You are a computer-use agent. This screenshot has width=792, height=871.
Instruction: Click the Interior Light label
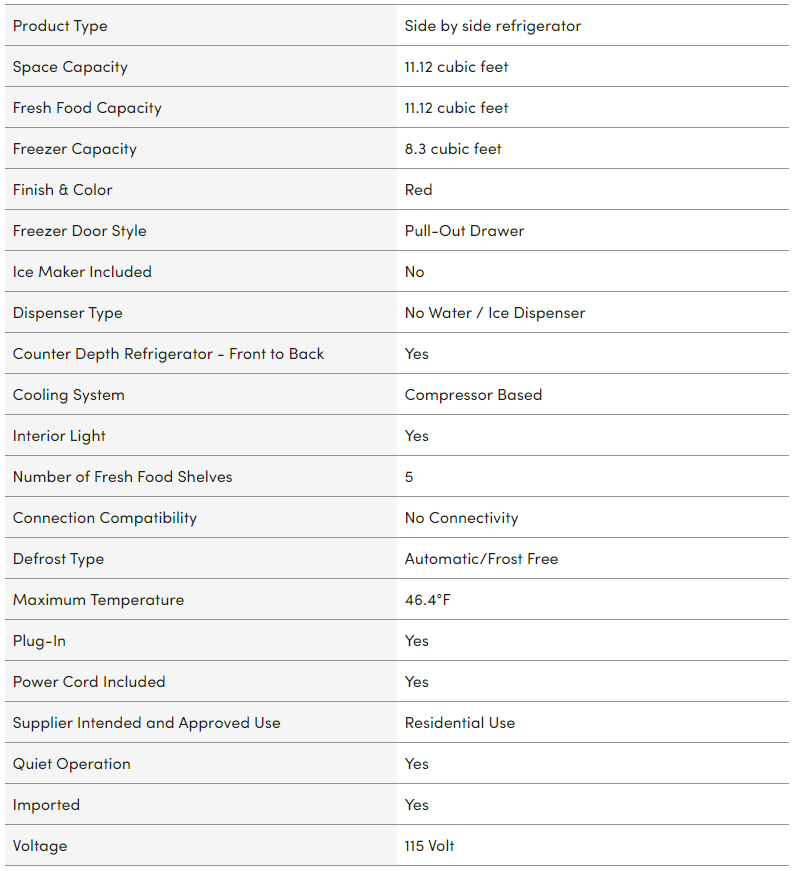[x=59, y=436]
